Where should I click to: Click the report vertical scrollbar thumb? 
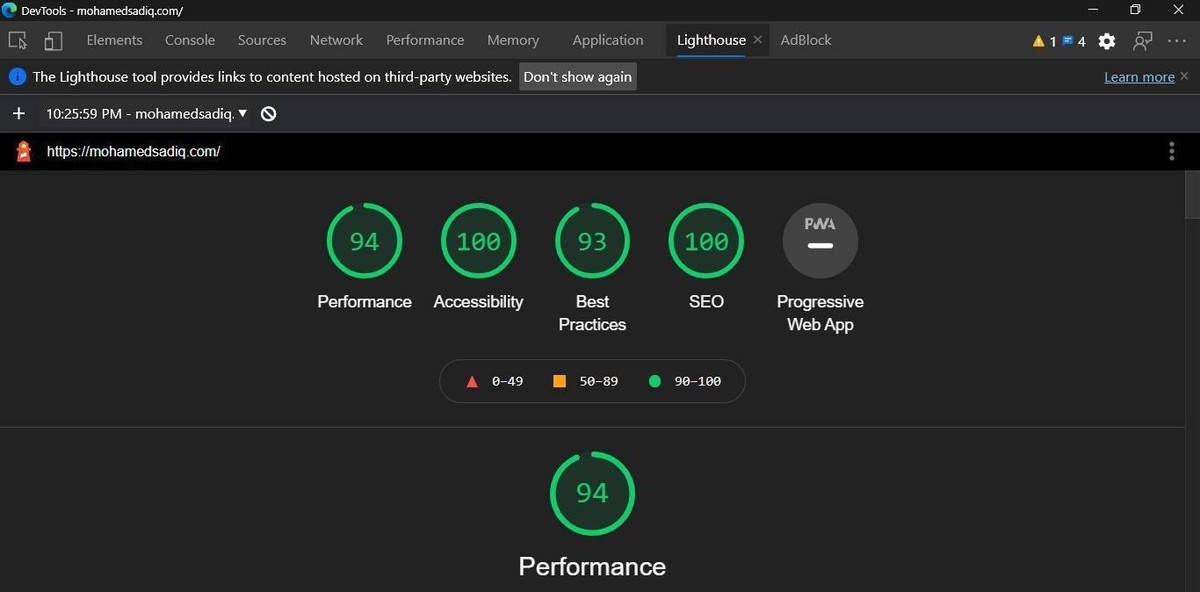click(1192, 195)
